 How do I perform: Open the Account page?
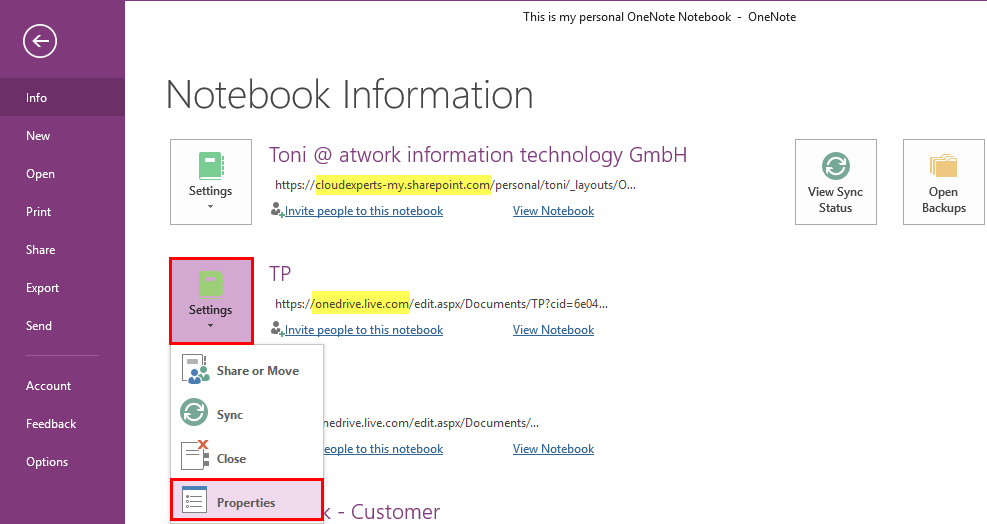tap(49, 386)
